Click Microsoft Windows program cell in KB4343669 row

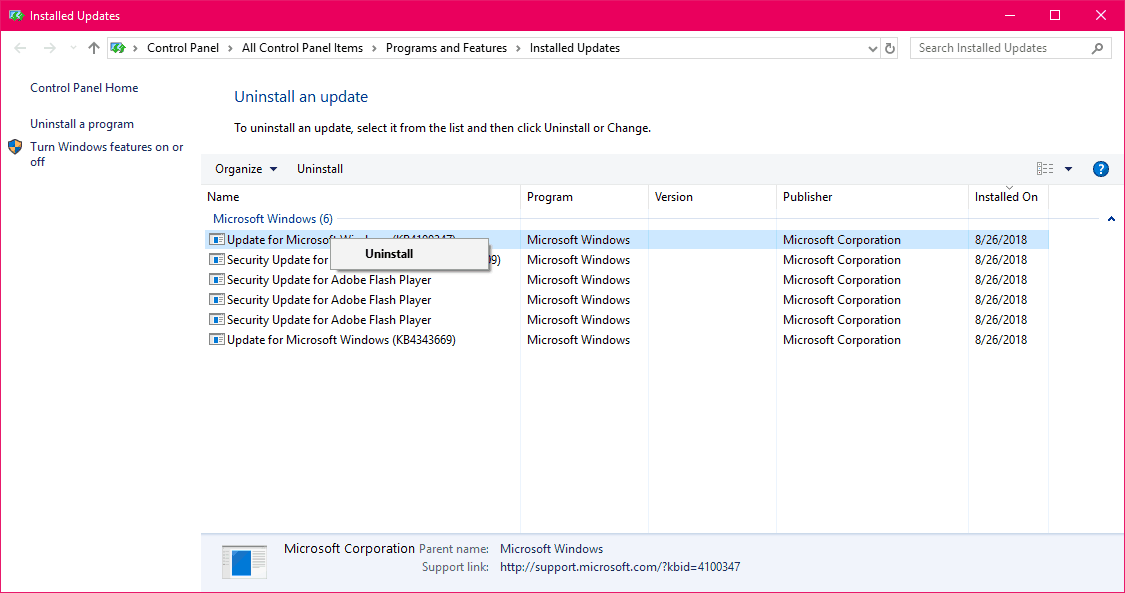coord(578,340)
